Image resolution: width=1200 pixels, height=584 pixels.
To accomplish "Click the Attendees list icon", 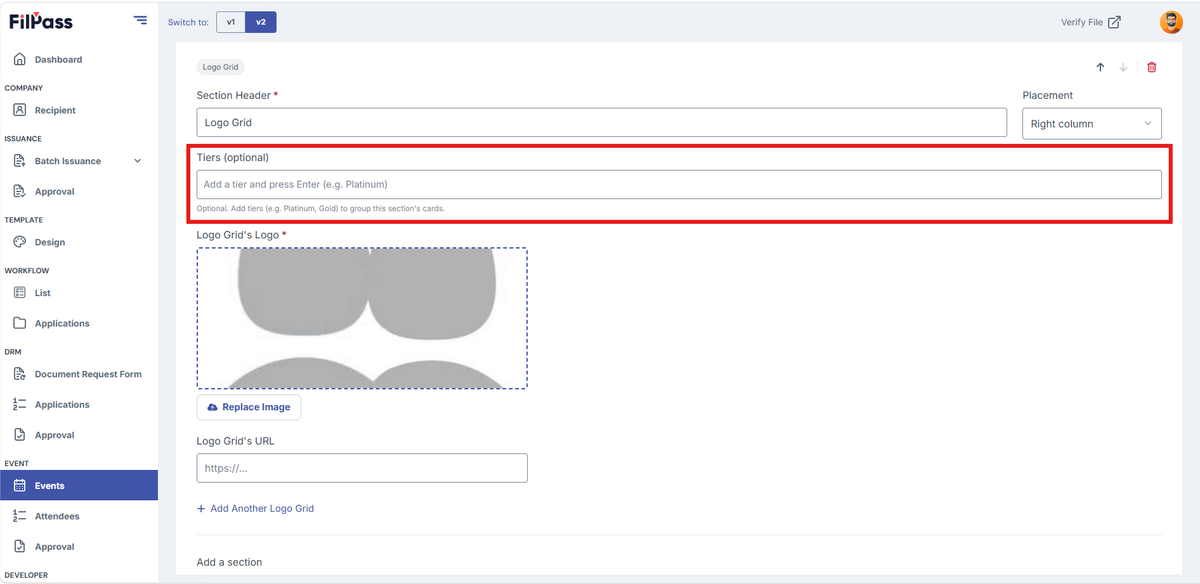I will (20, 516).
